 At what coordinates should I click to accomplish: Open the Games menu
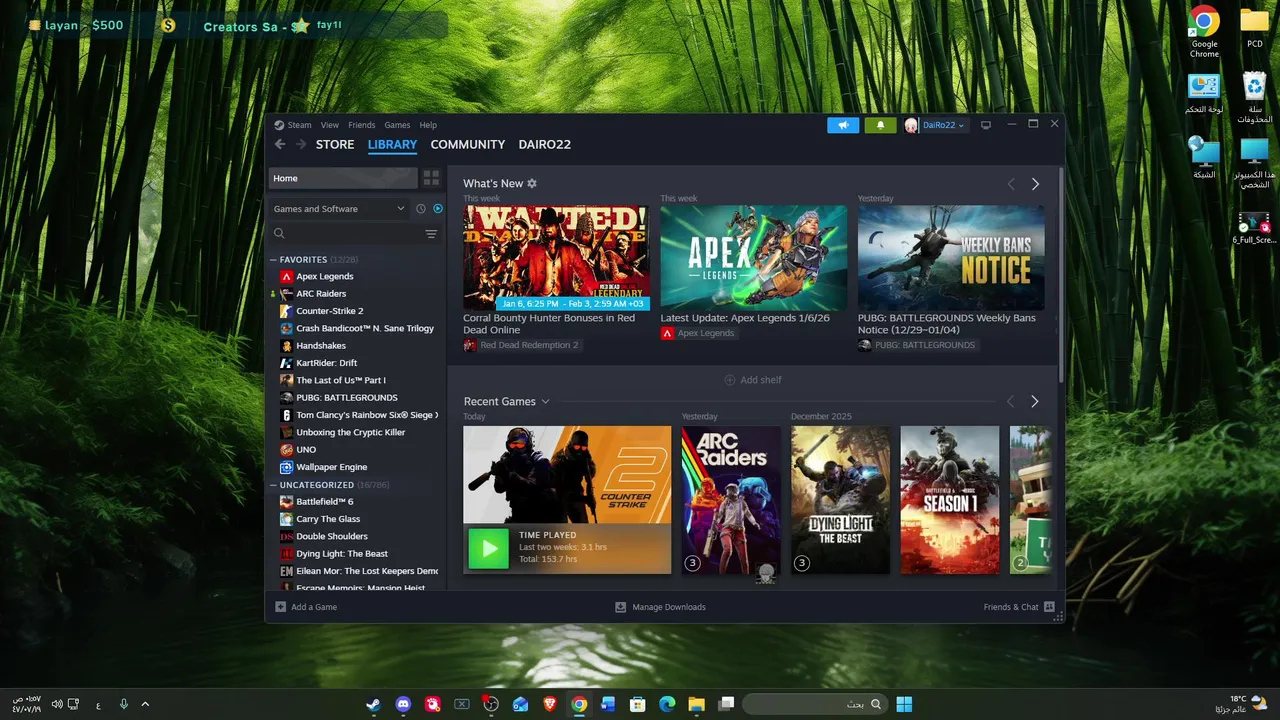[398, 125]
